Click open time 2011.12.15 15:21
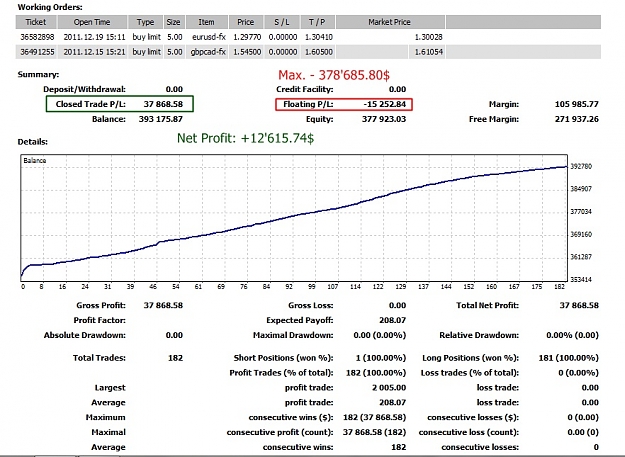Viewport: 625px width, 457px height. (x=94, y=52)
